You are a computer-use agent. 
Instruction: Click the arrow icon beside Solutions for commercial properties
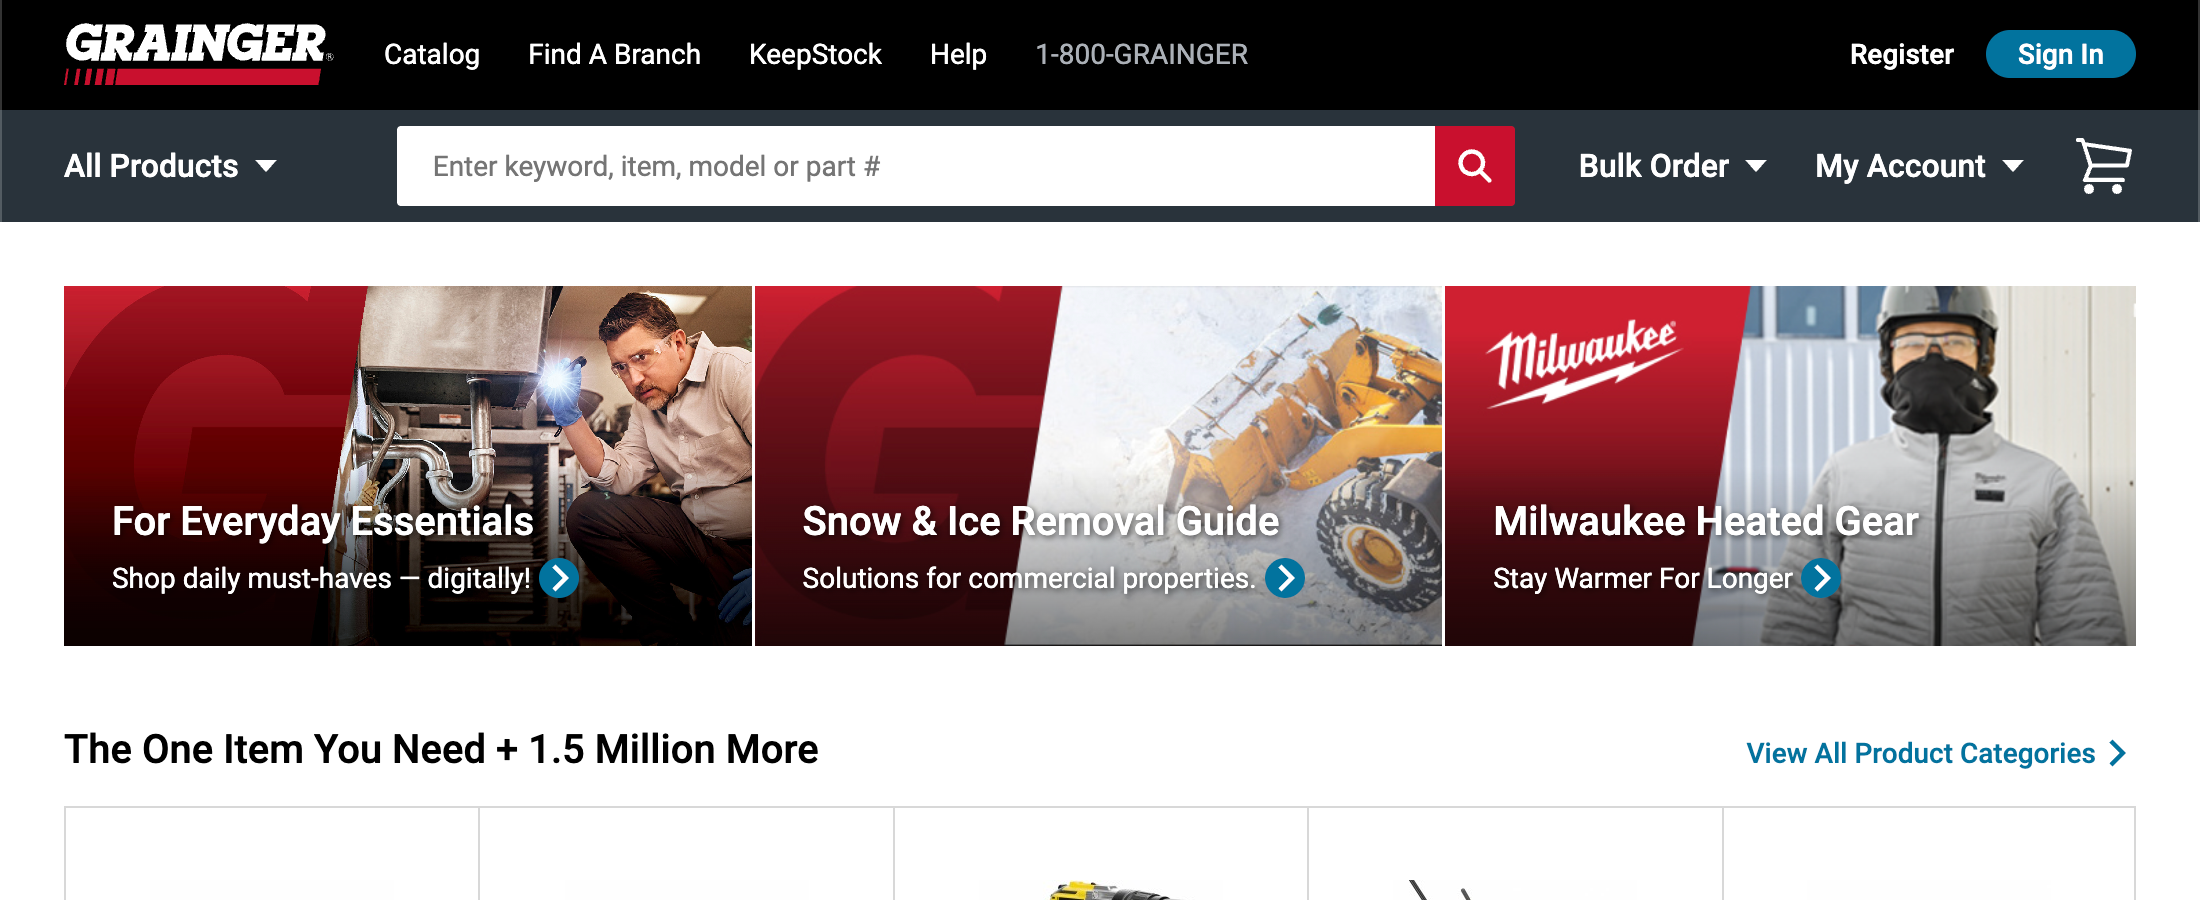click(1286, 578)
